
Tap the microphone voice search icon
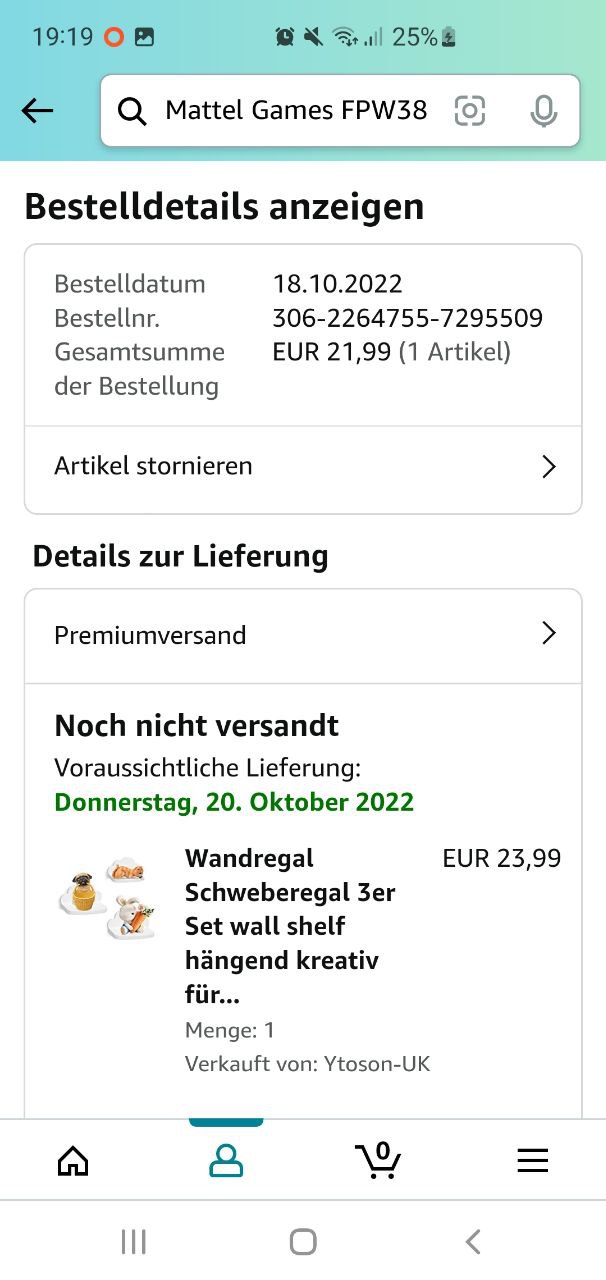543,111
